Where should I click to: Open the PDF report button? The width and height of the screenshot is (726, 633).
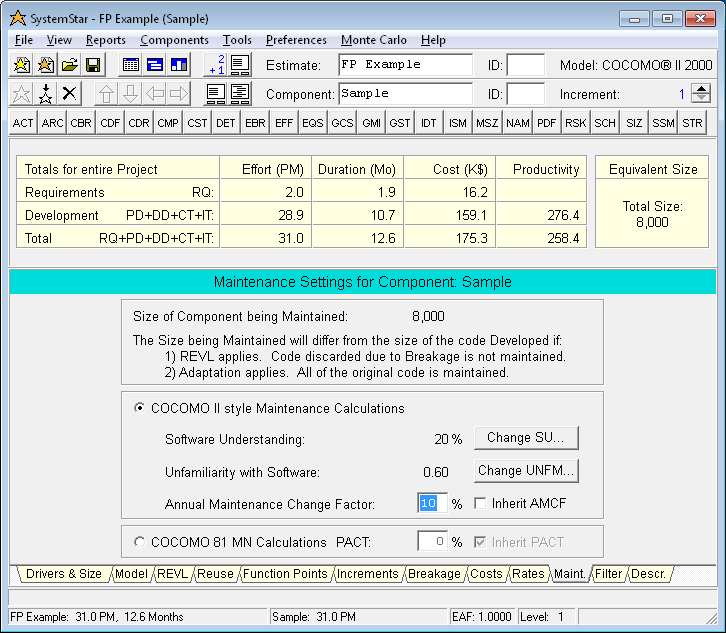tap(546, 123)
